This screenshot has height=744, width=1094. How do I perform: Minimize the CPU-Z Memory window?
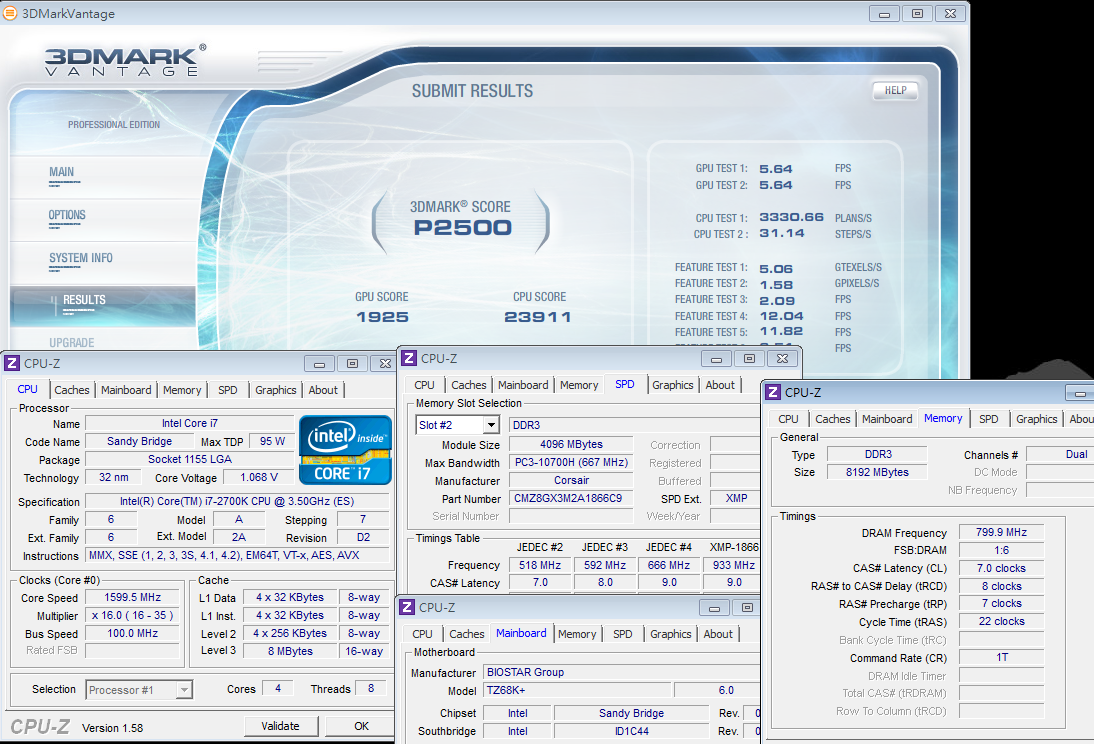[x=1079, y=393]
